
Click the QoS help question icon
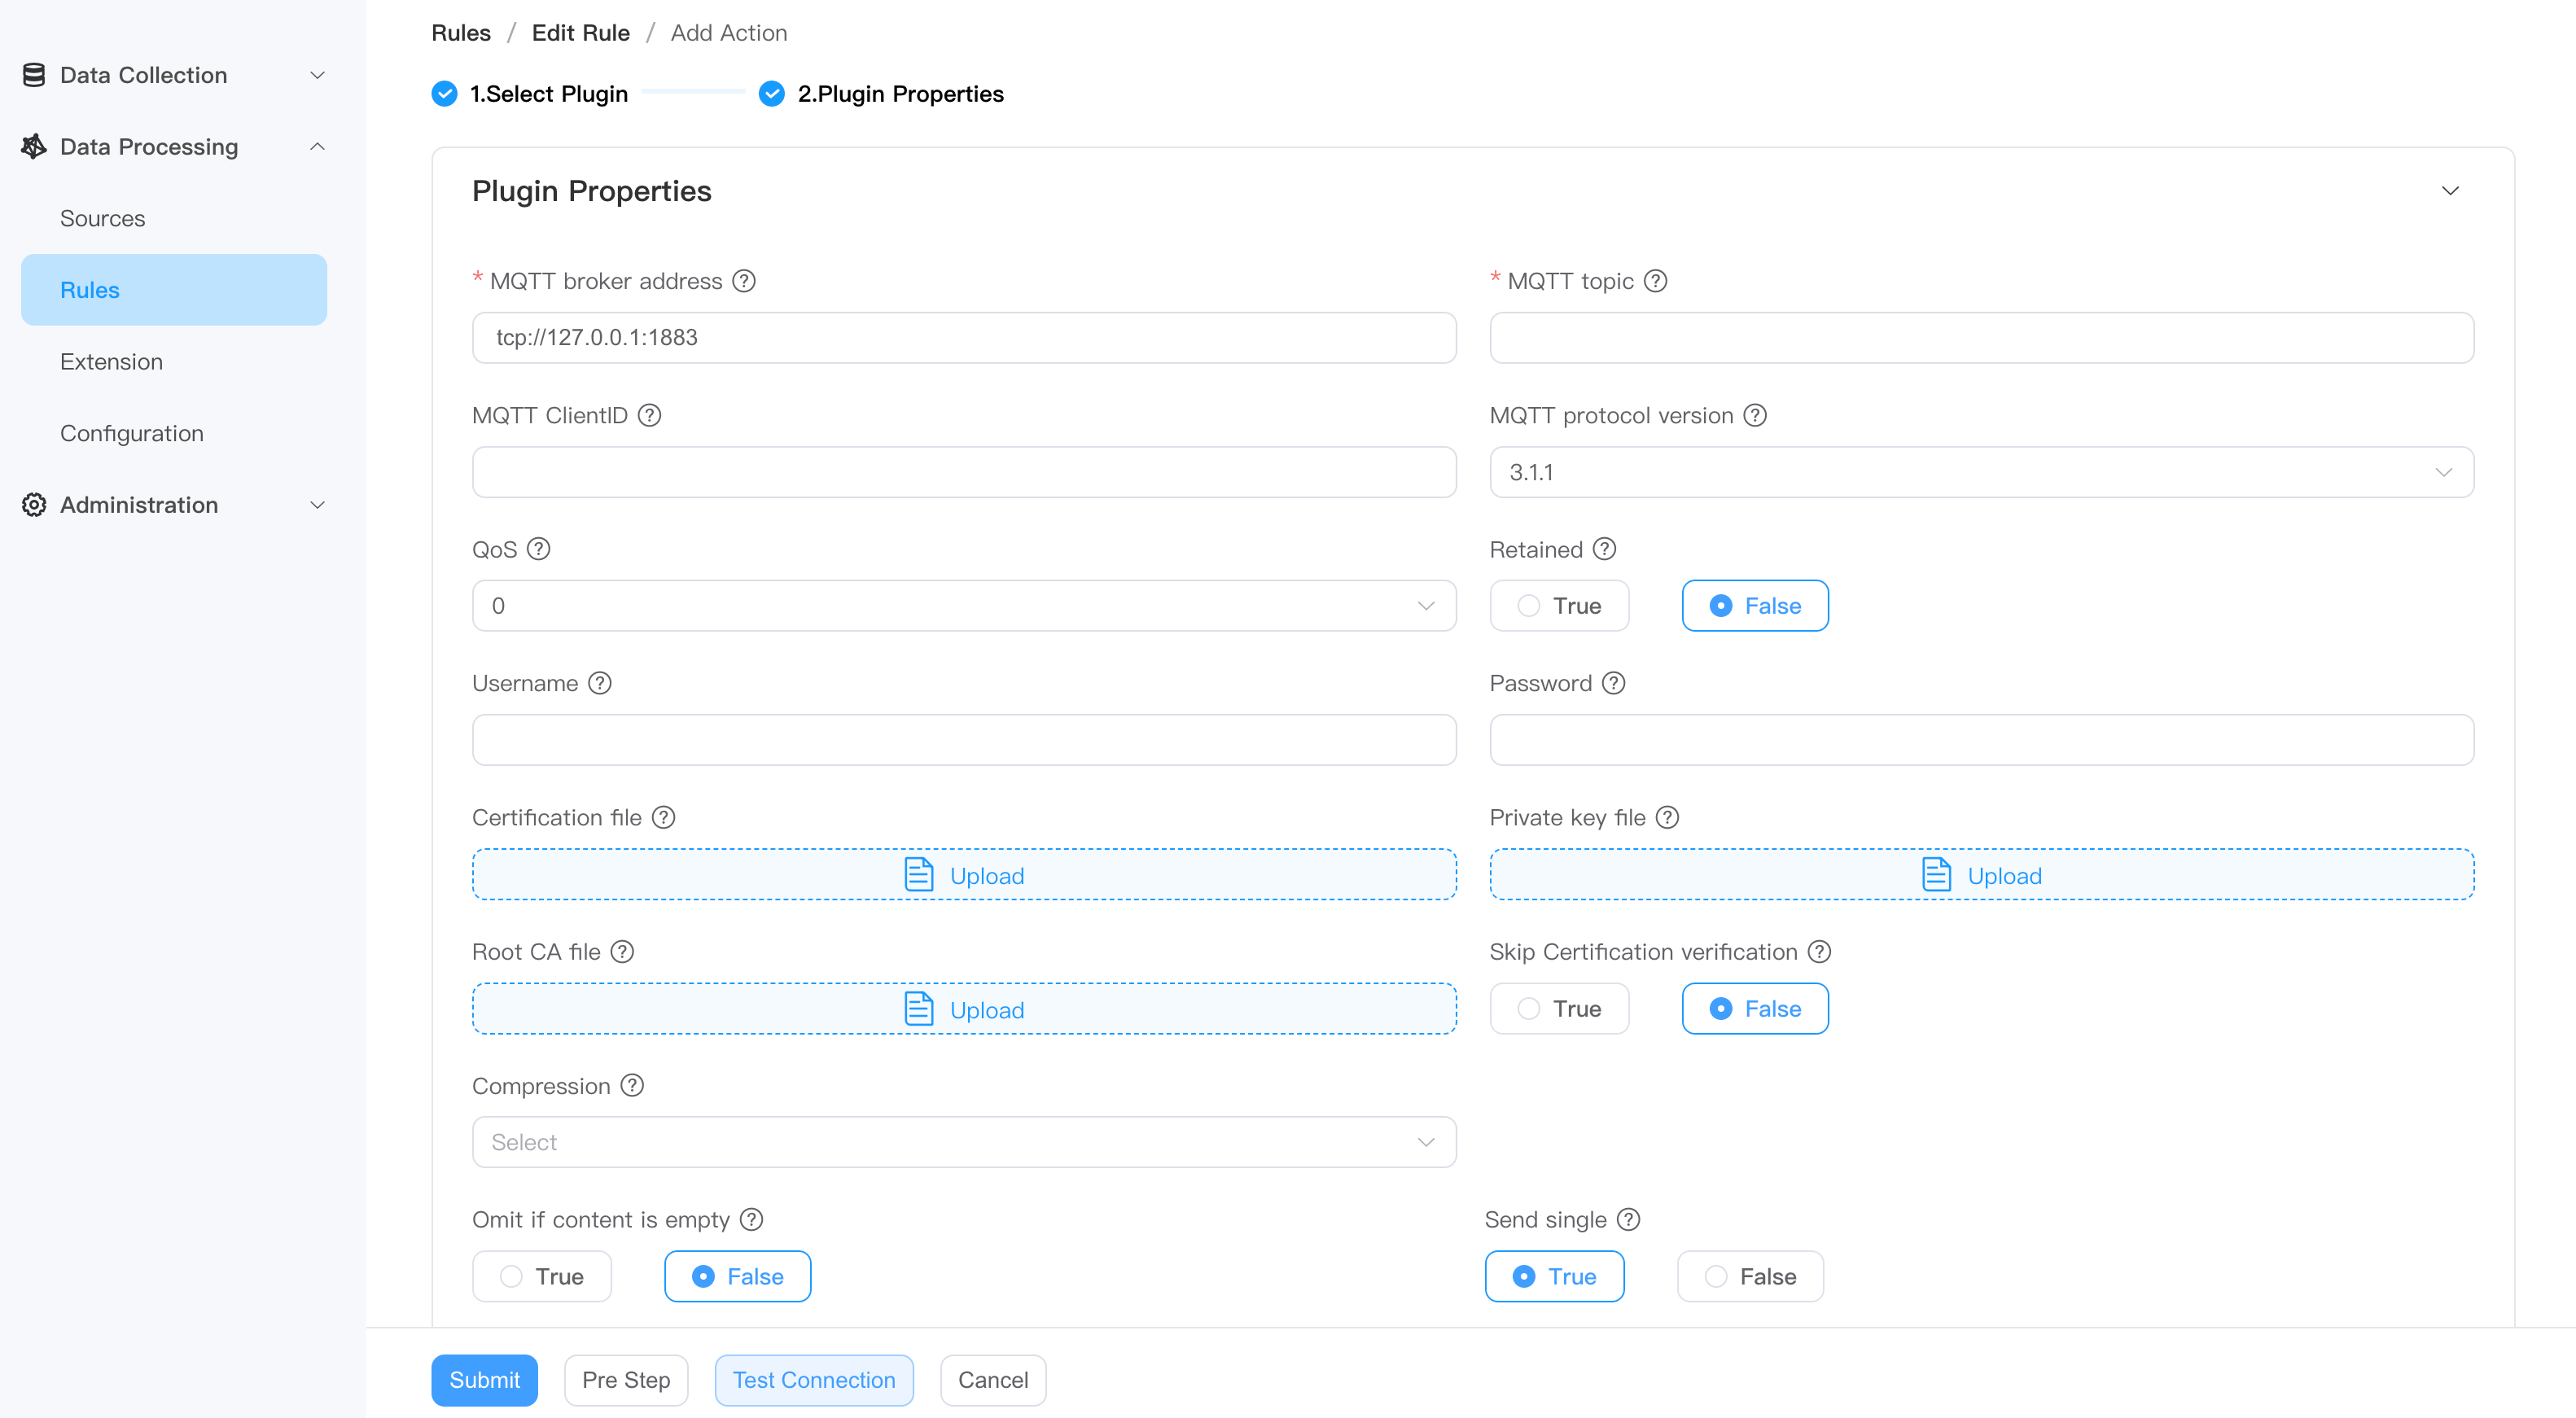(x=538, y=549)
